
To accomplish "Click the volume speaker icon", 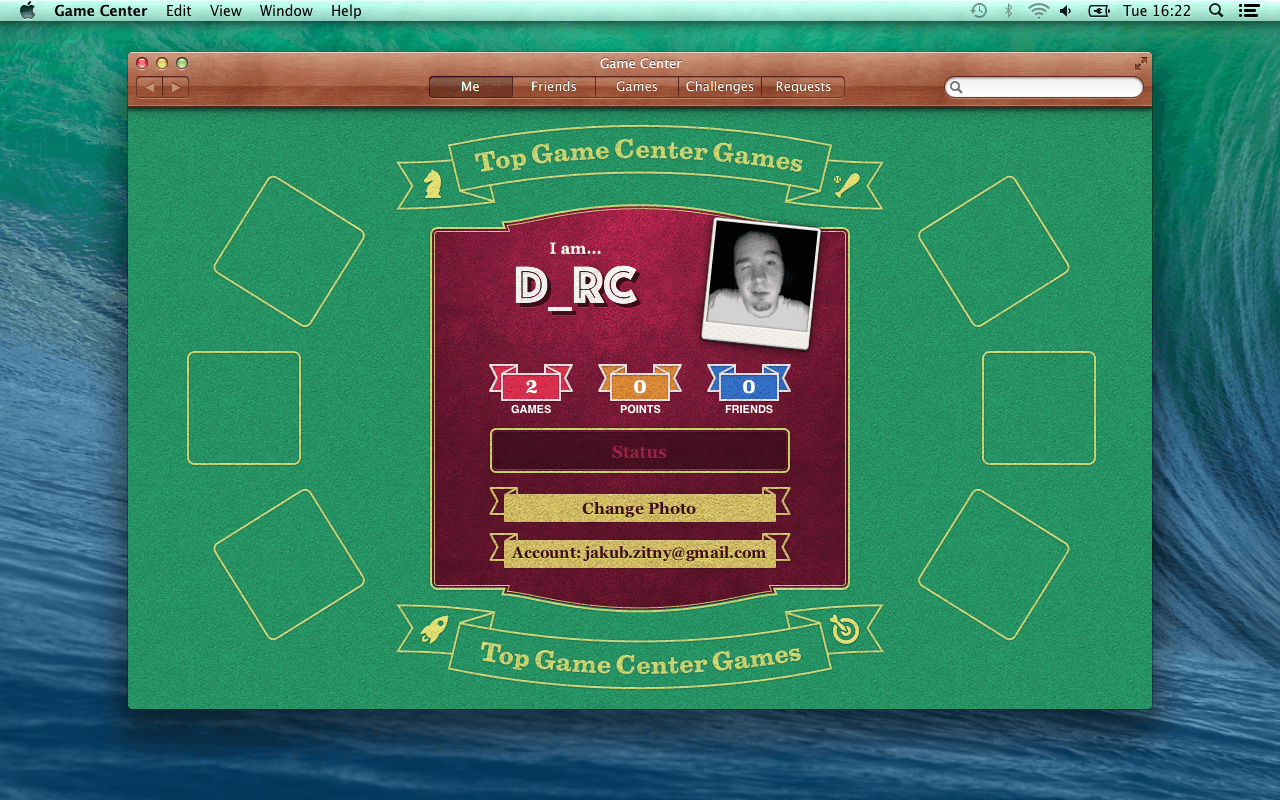I will (1066, 11).
